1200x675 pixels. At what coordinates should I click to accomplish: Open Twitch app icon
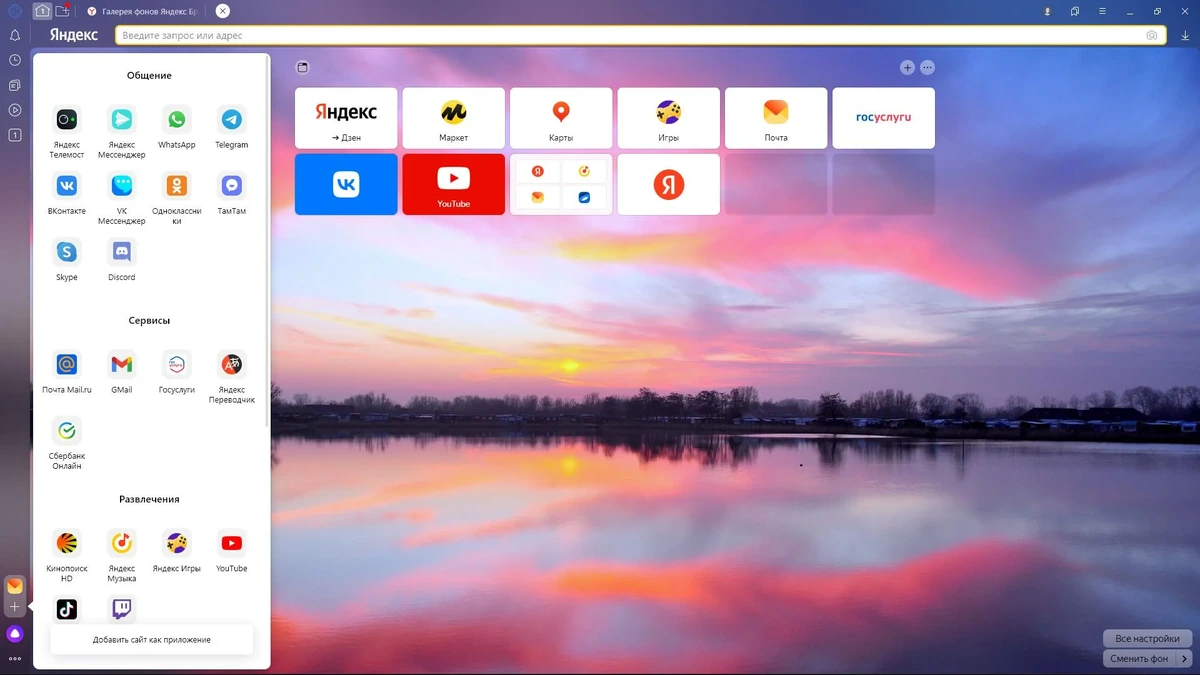click(122, 608)
